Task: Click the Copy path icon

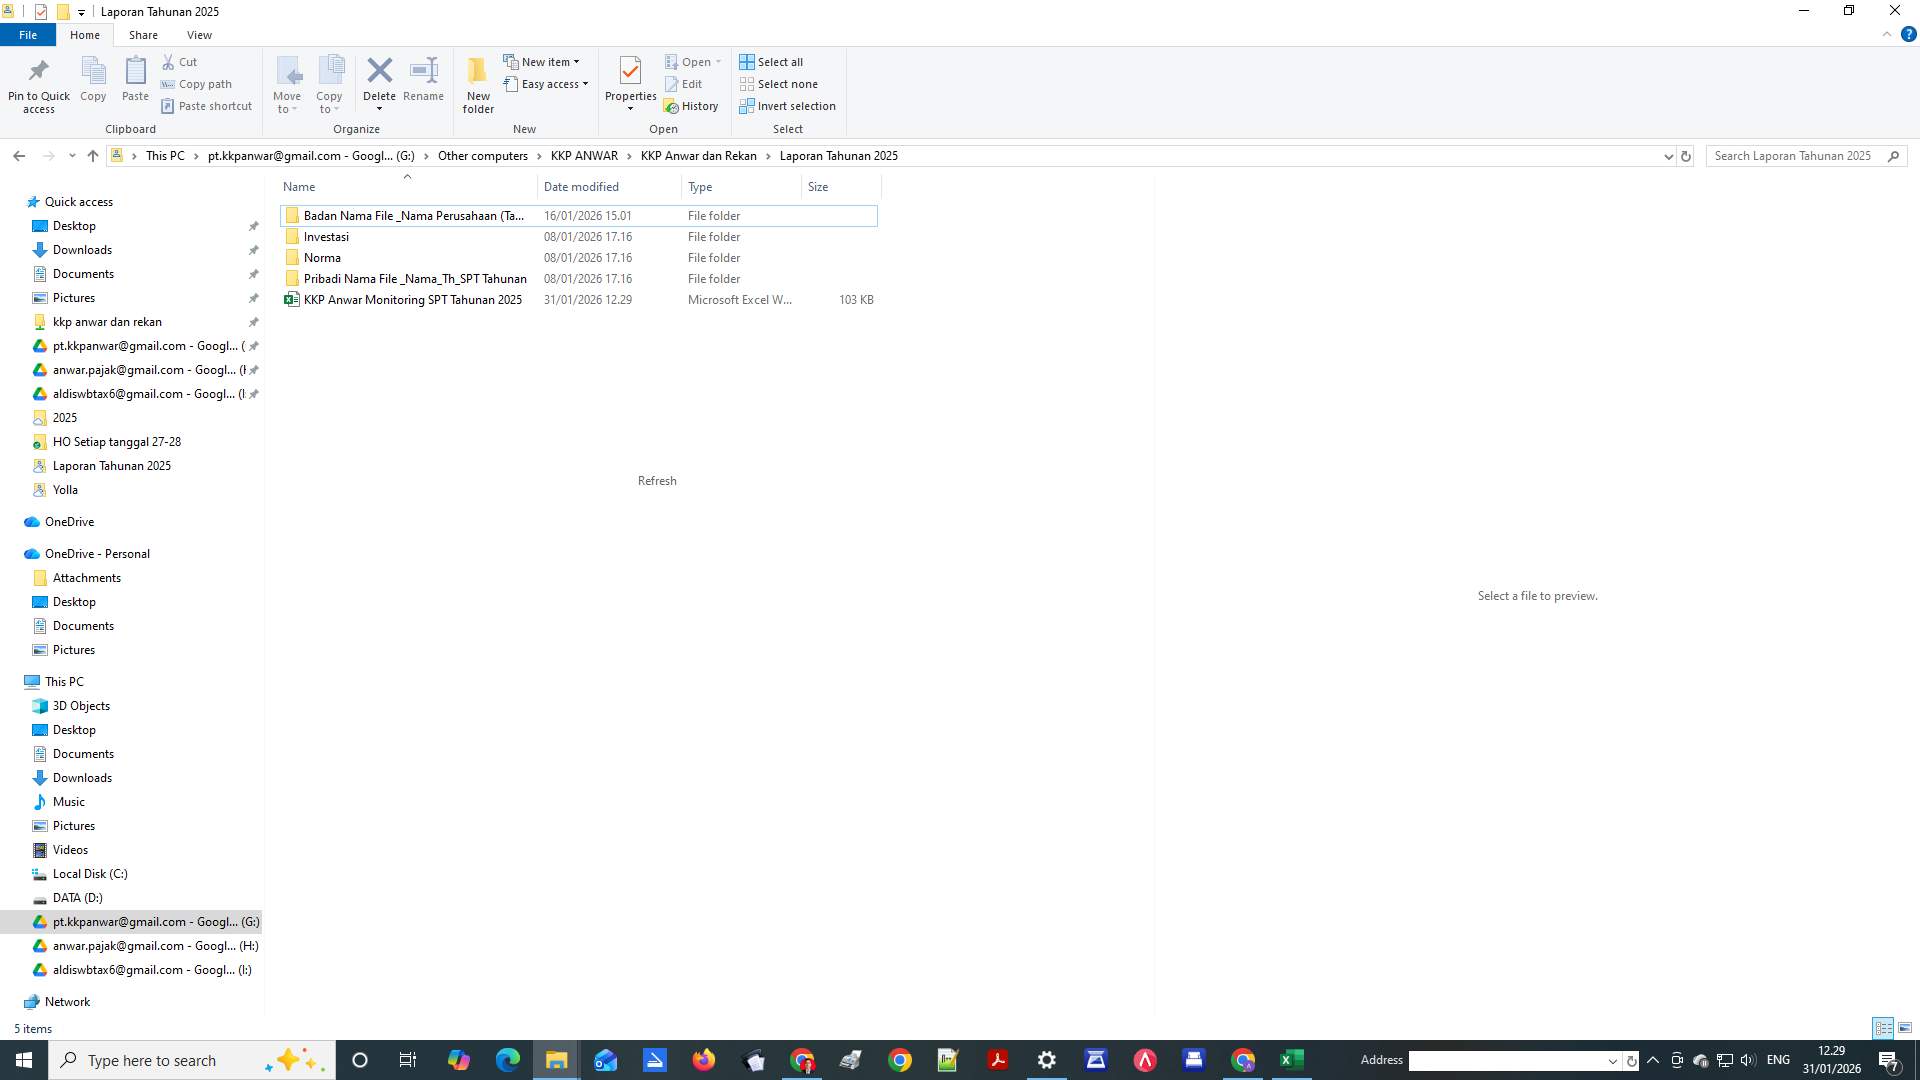Action: (169, 84)
